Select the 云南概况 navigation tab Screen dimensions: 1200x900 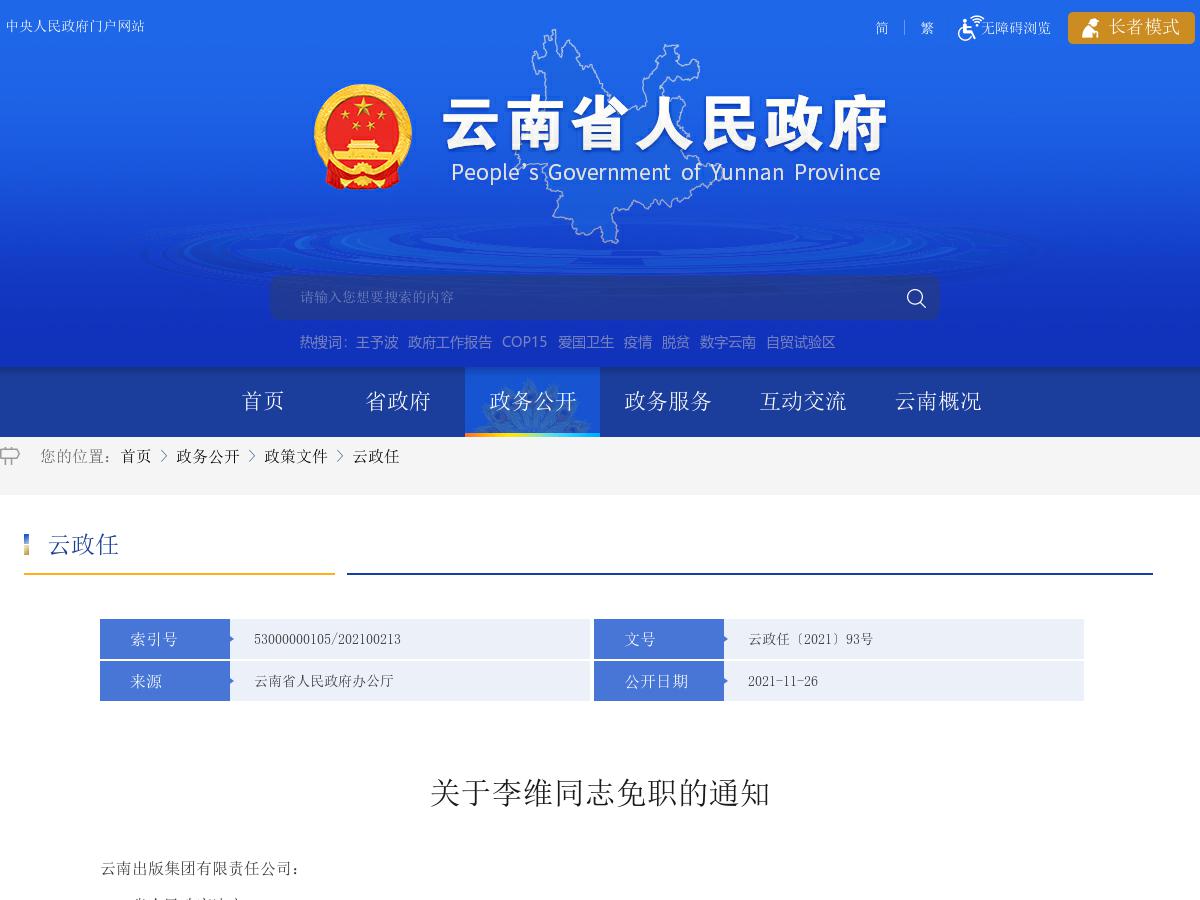(x=937, y=401)
